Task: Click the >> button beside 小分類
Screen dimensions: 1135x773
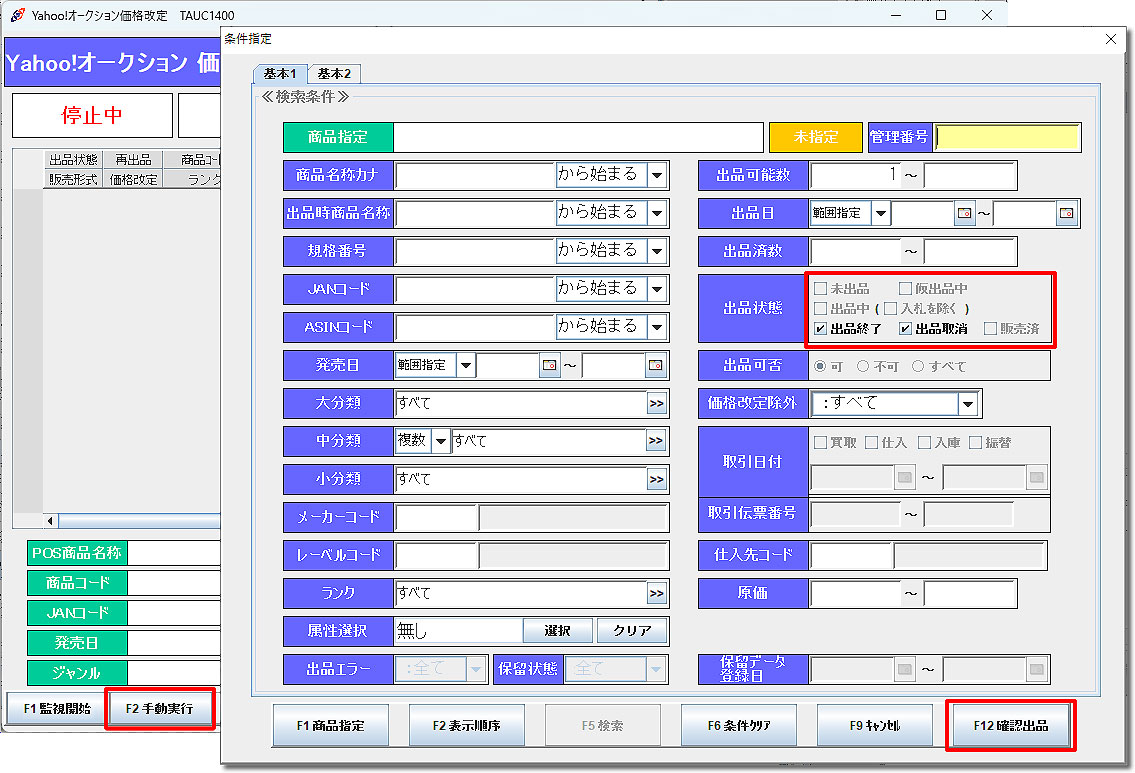Action: click(656, 480)
